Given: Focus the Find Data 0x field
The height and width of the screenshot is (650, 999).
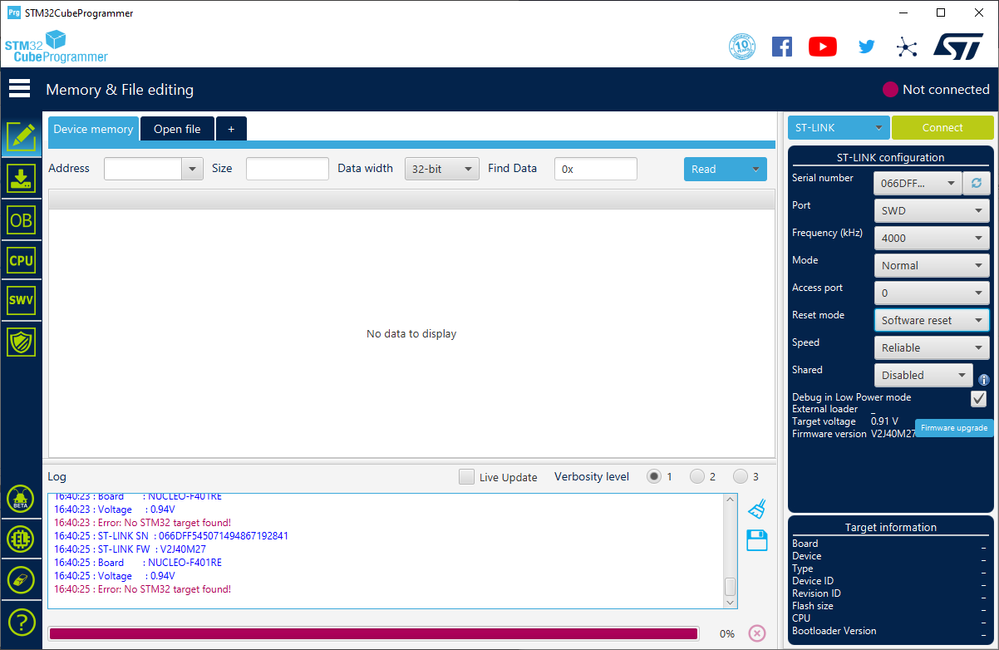Looking at the screenshot, I should 596,169.
